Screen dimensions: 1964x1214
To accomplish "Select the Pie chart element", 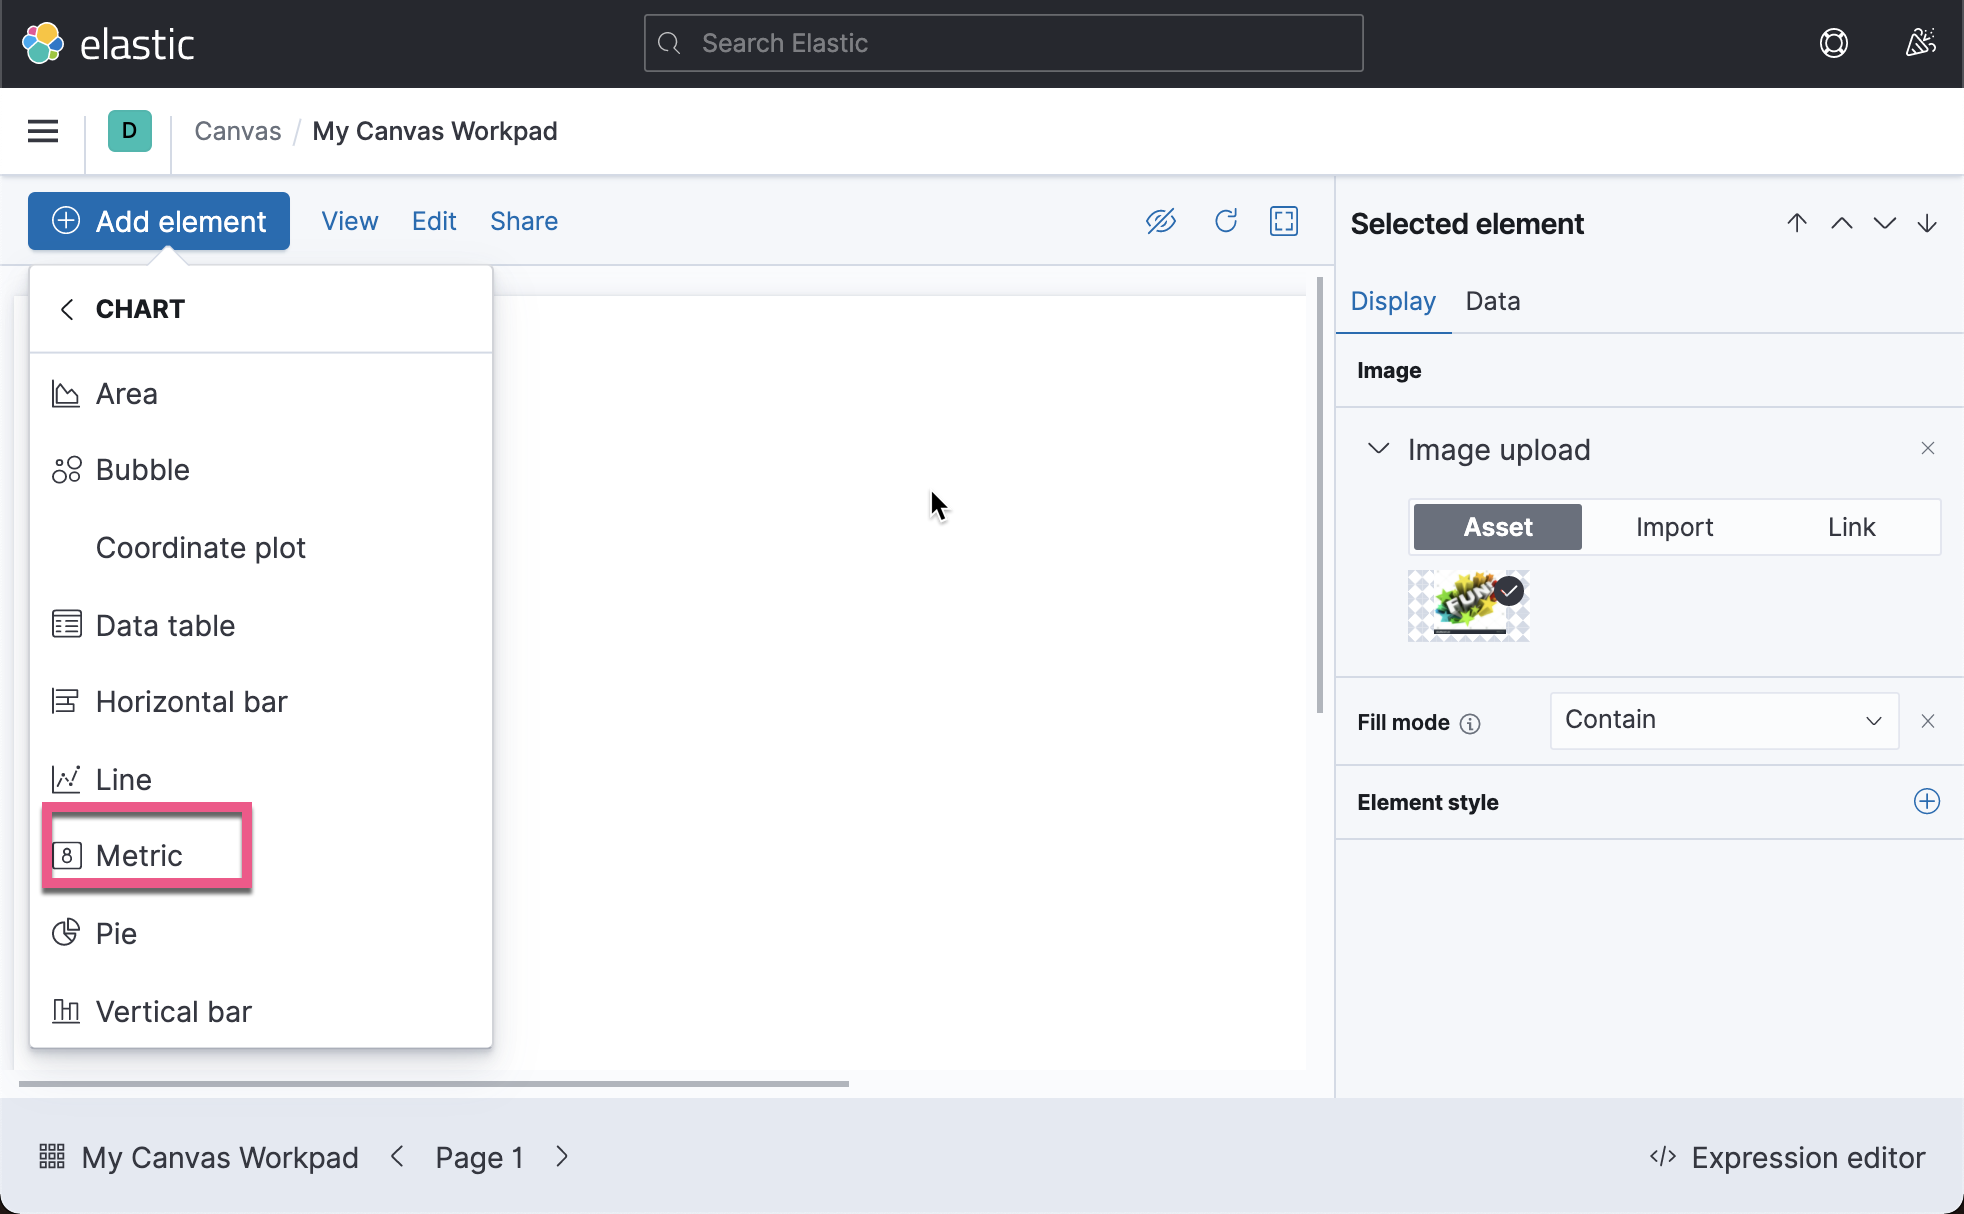I will [x=117, y=933].
